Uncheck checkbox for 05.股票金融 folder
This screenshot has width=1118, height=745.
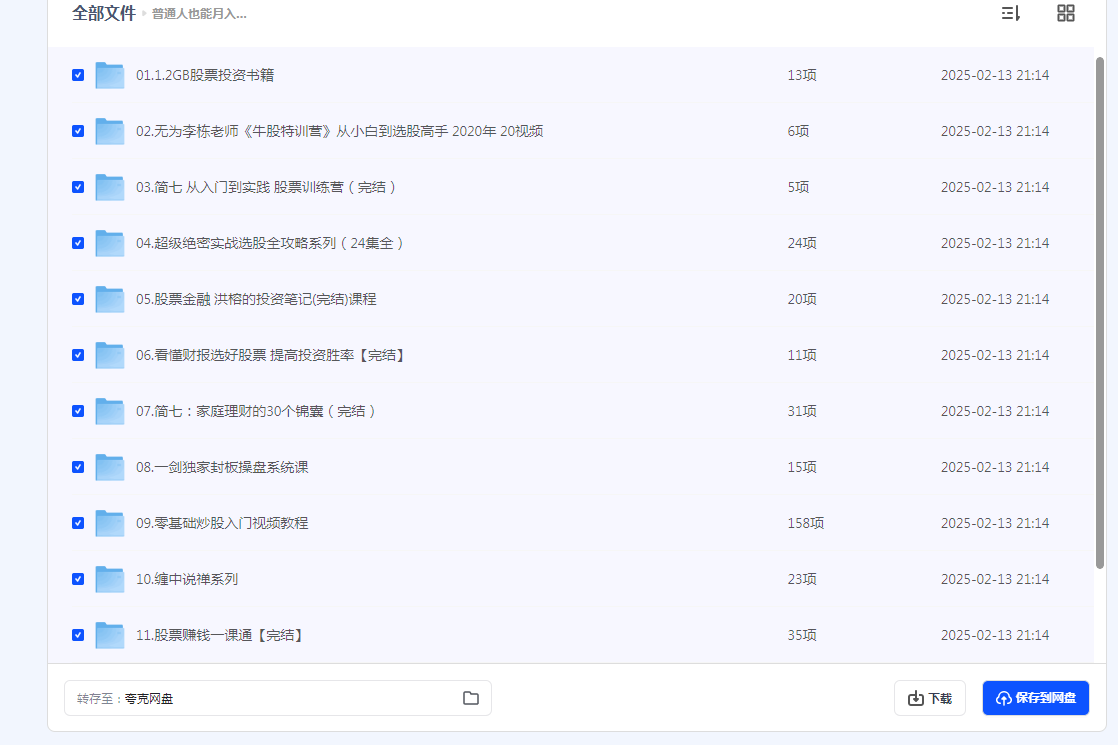click(x=78, y=299)
